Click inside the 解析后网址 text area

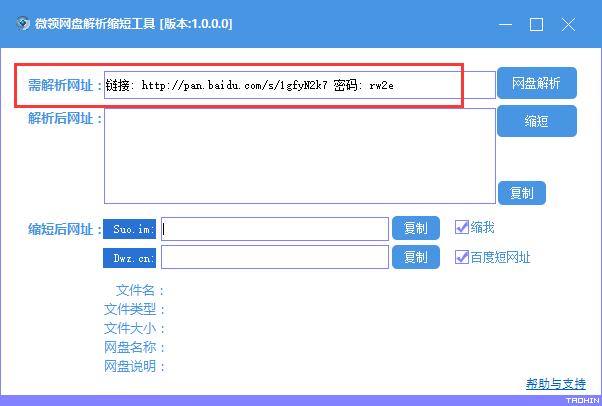coord(299,156)
